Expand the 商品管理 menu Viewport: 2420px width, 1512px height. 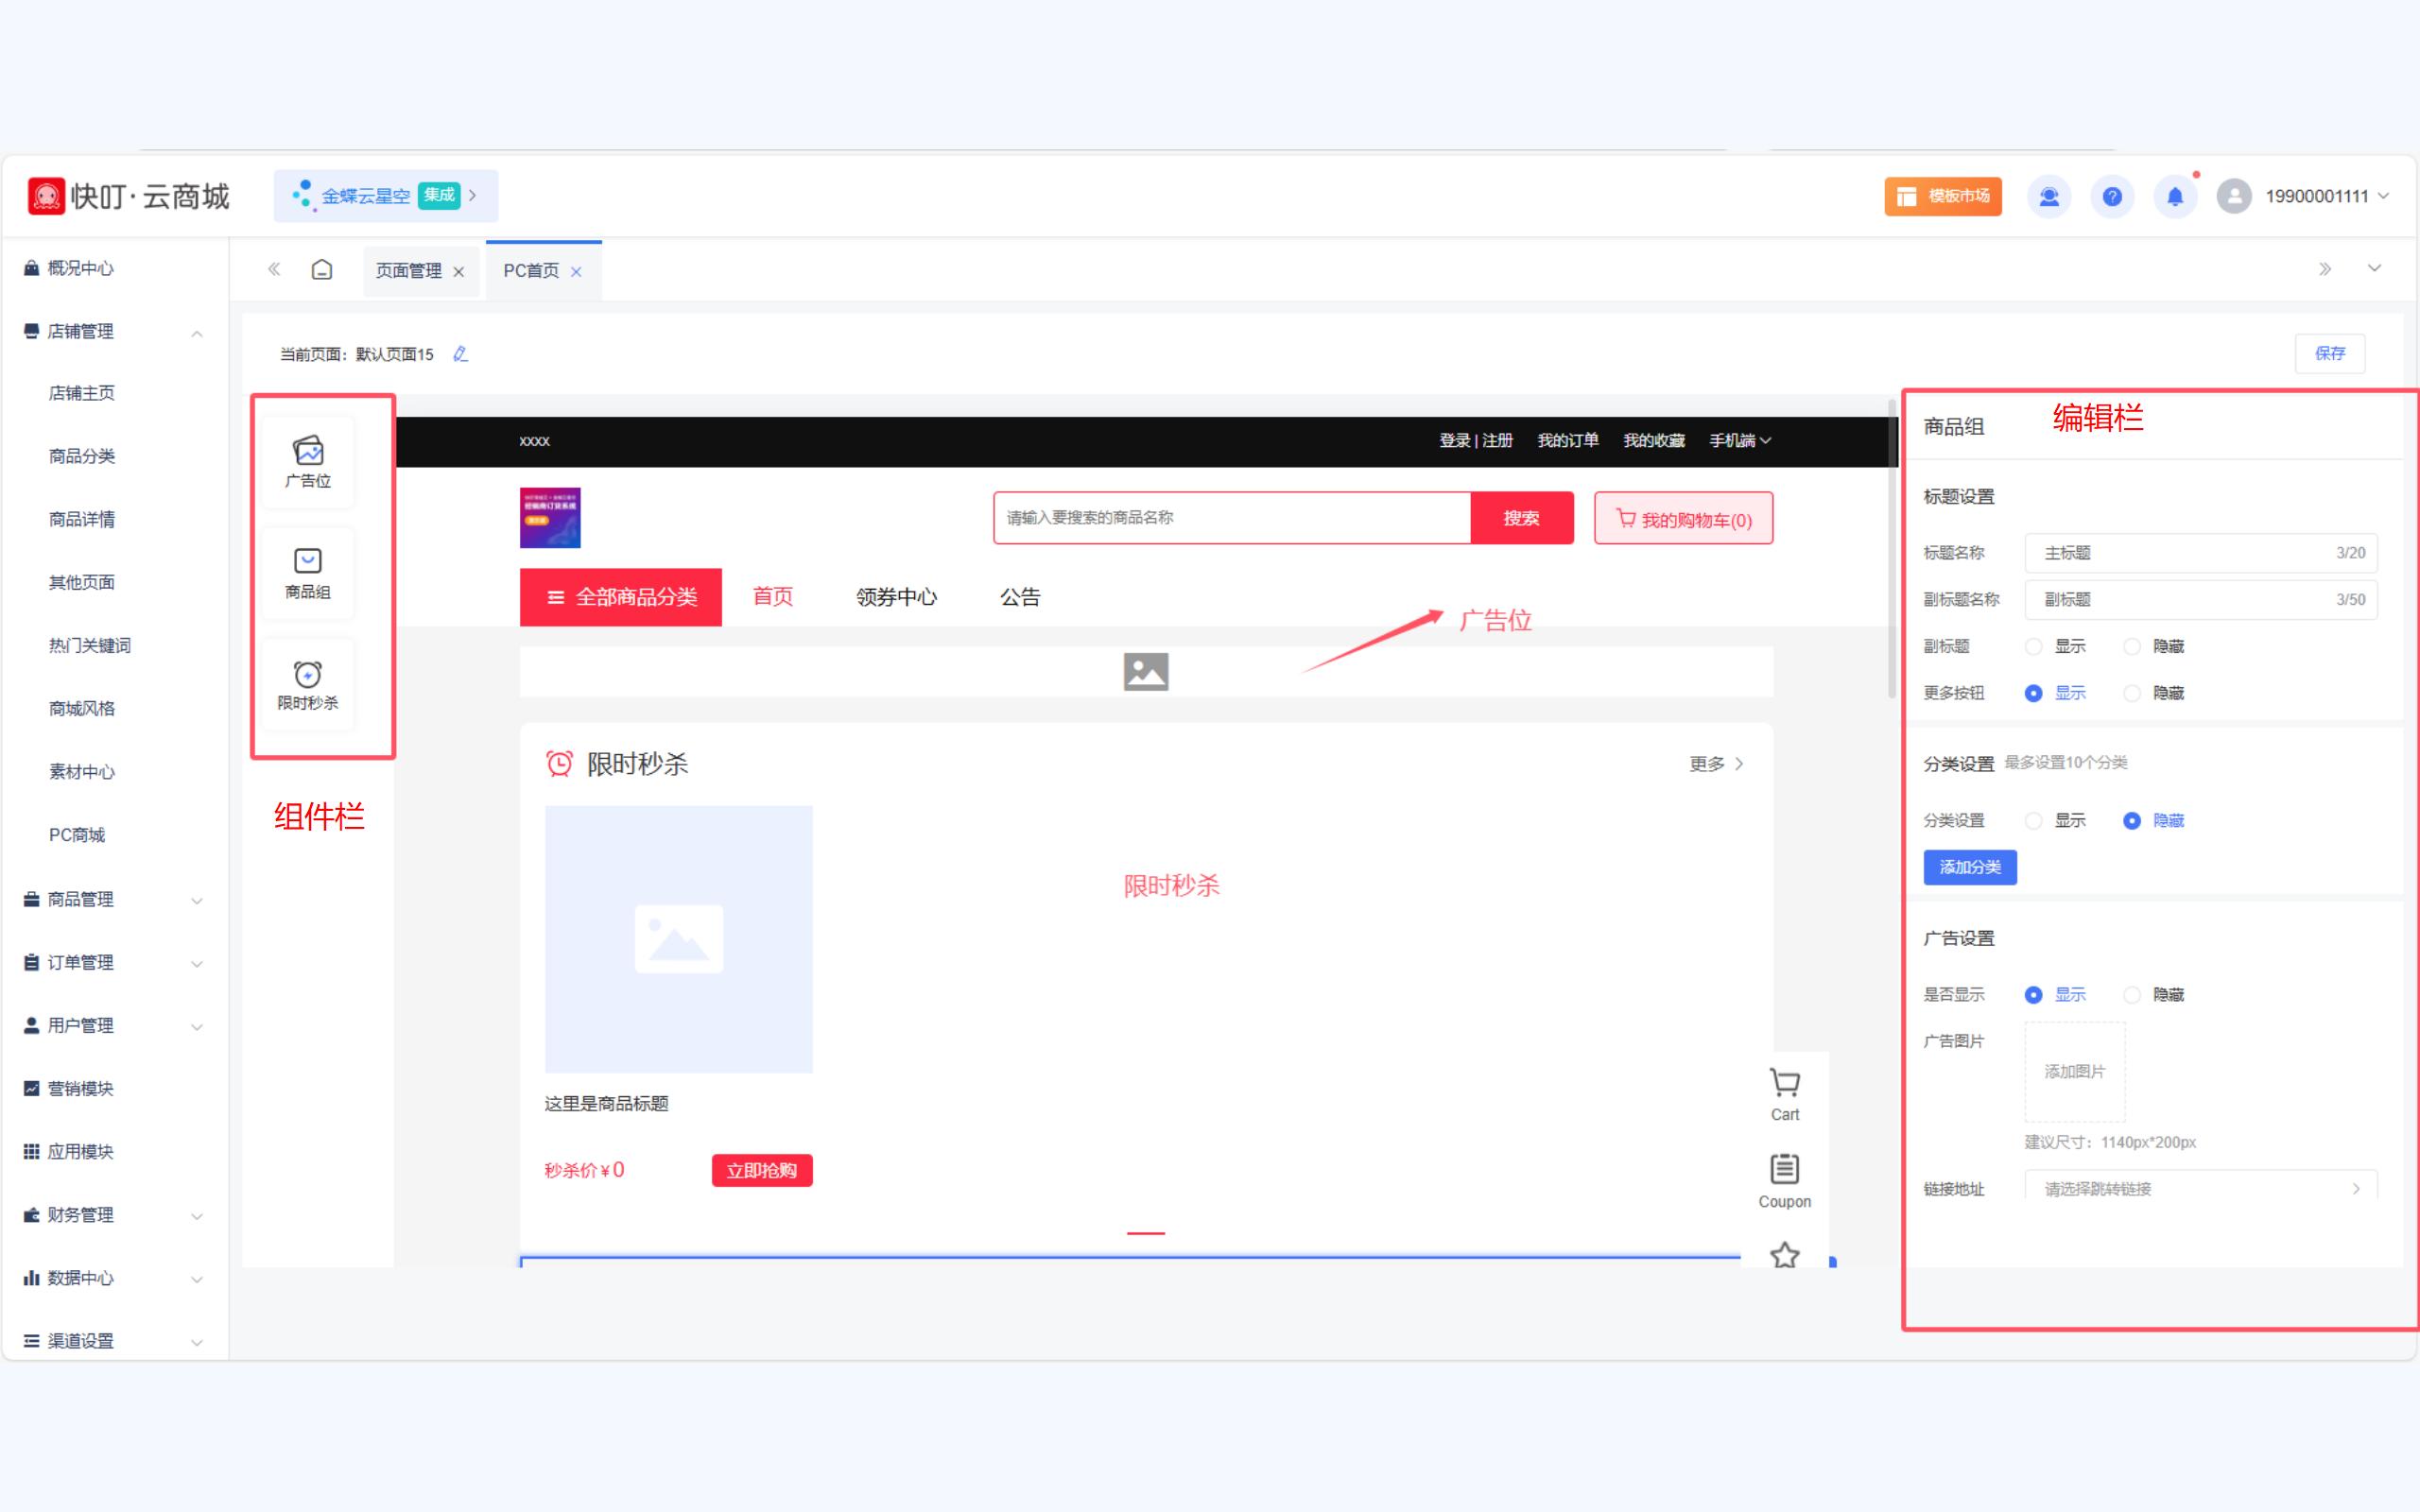pyautogui.click(x=197, y=901)
